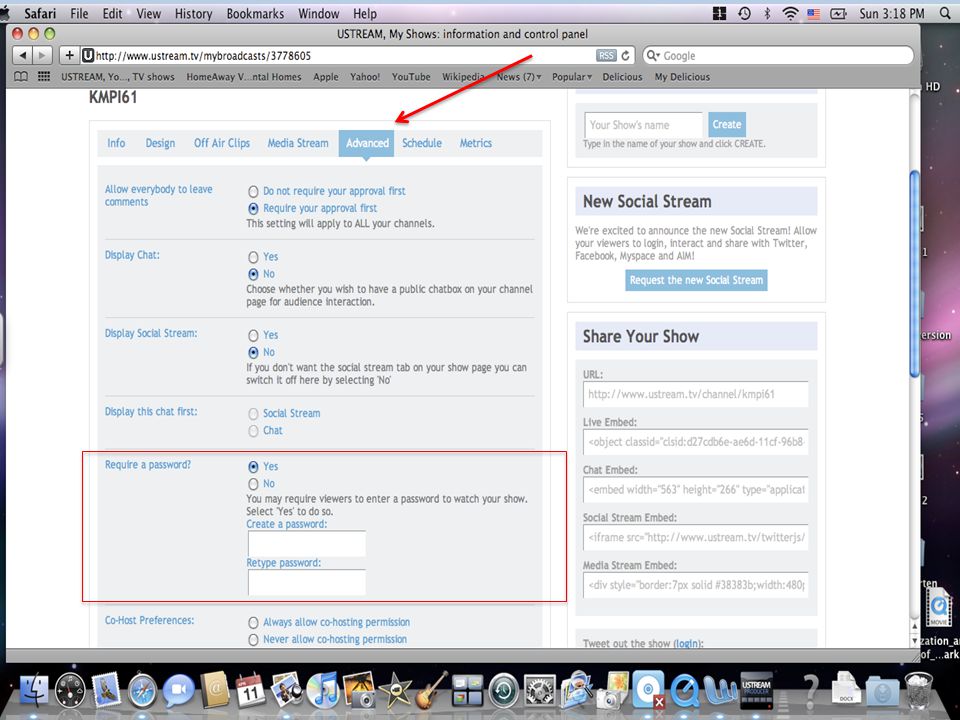Set Display Chat to No
The width and height of the screenshot is (960, 720).
coord(253,274)
